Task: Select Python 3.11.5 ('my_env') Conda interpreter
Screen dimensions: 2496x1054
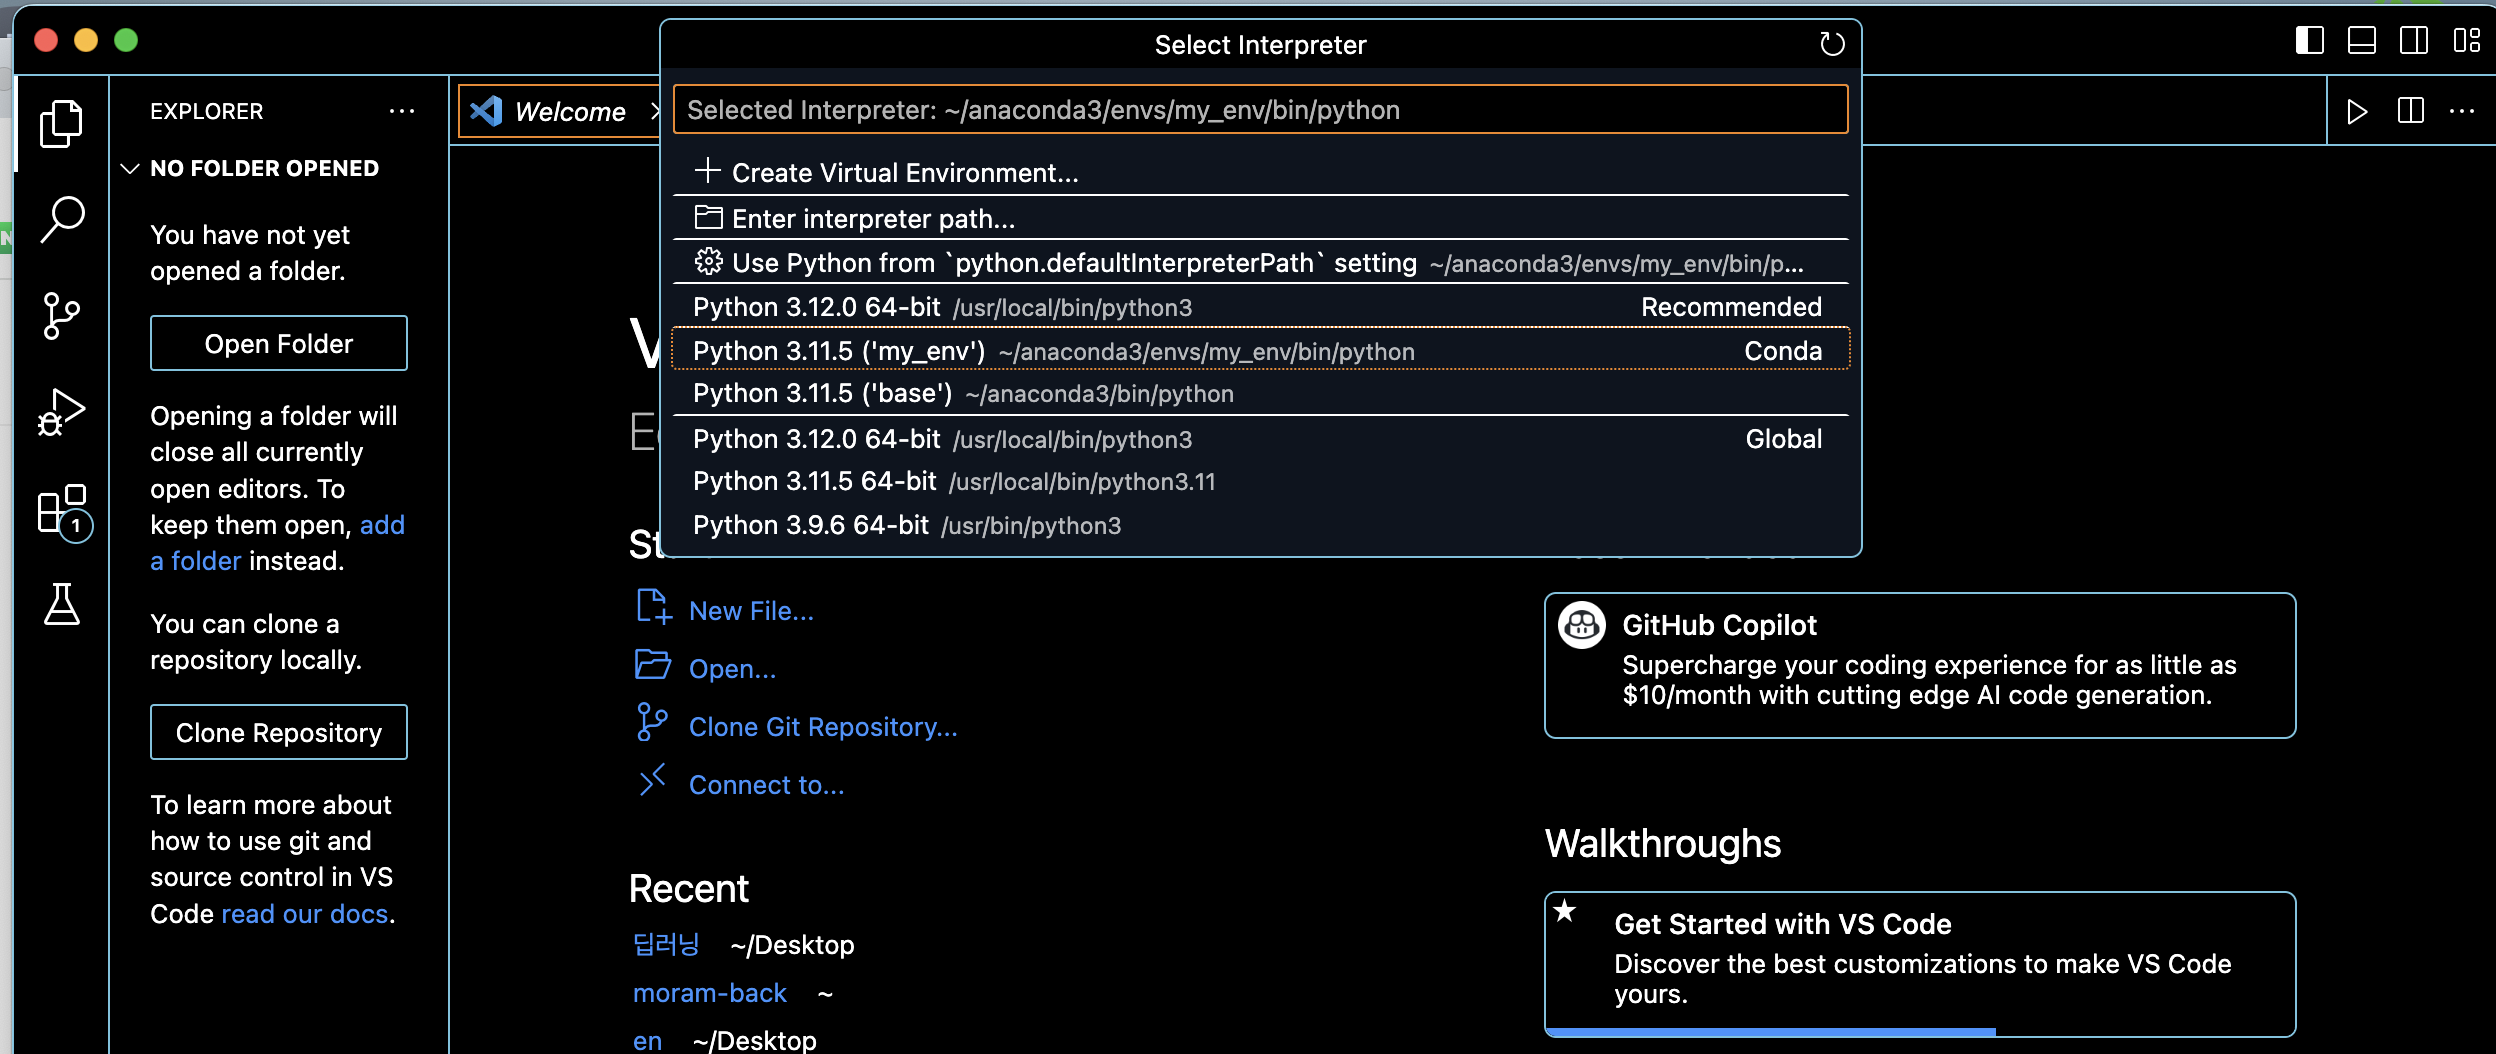Action: click(x=1260, y=350)
